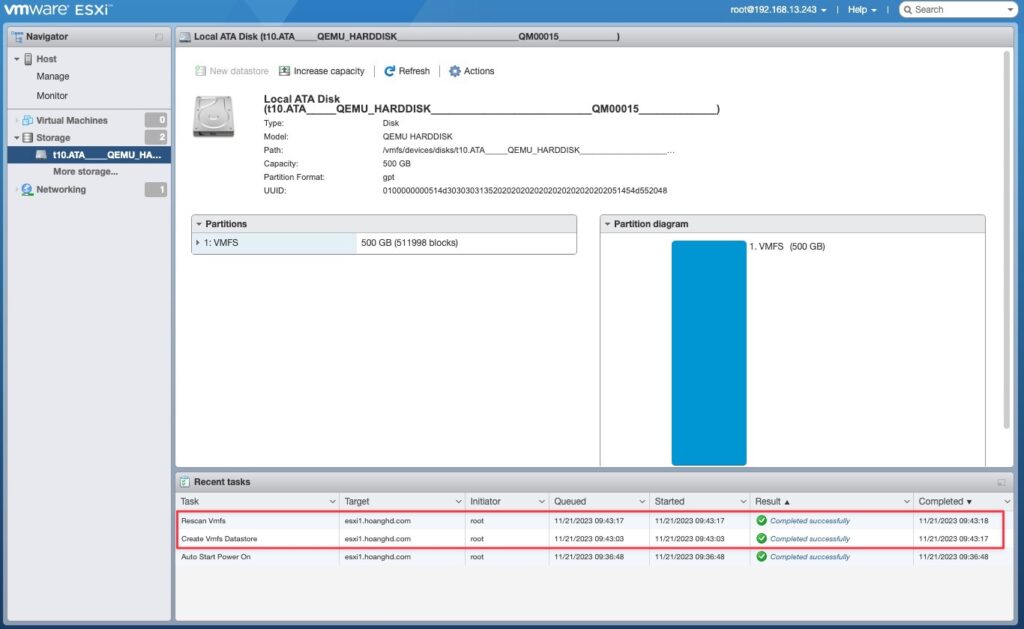The height and width of the screenshot is (629, 1024).
Task: Click the disk icon in title bar
Action: point(185,37)
